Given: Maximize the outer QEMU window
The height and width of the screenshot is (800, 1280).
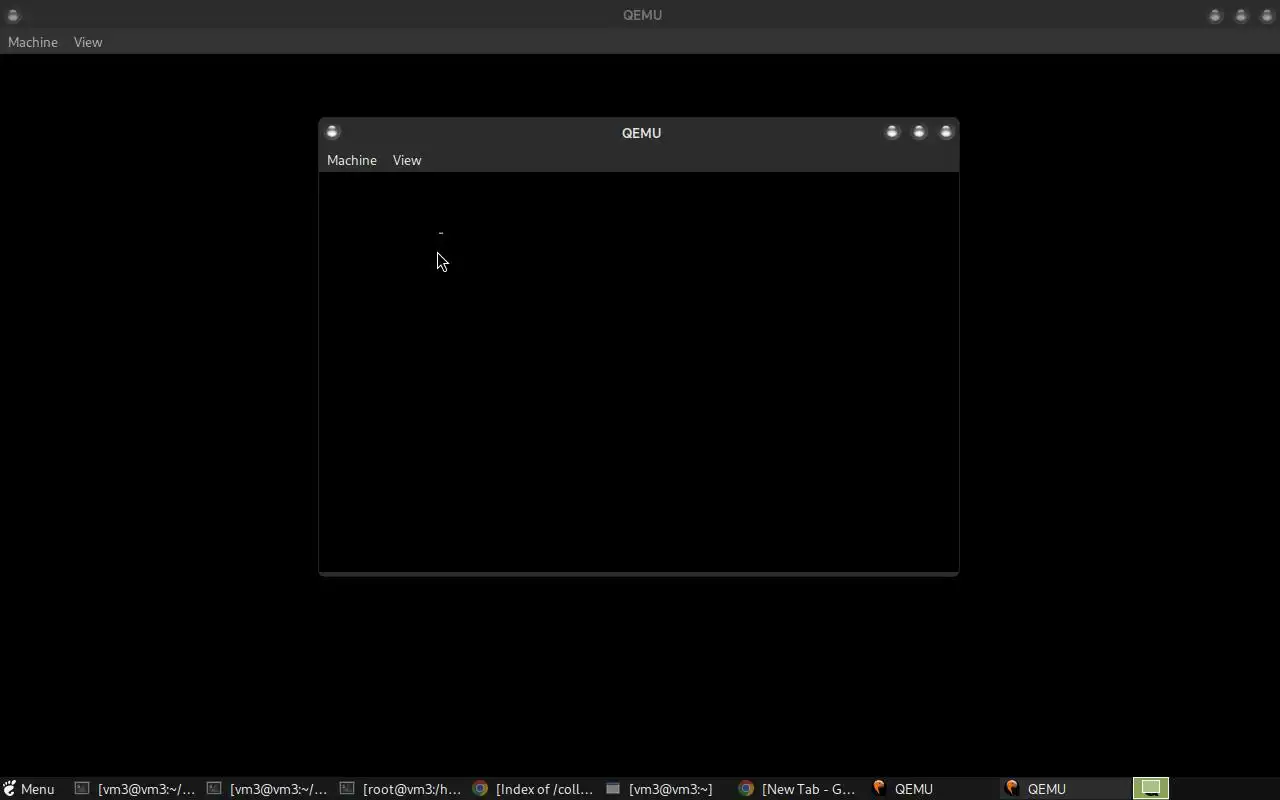Looking at the screenshot, I should [1241, 15].
